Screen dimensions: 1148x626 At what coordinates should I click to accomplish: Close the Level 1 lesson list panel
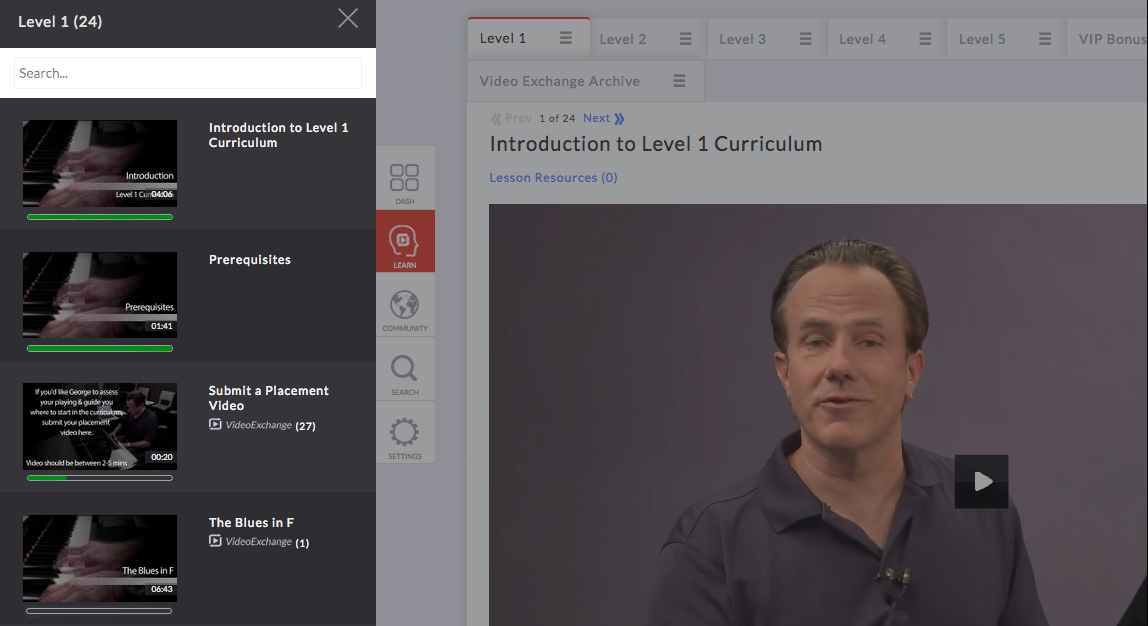tap(348, 18)
